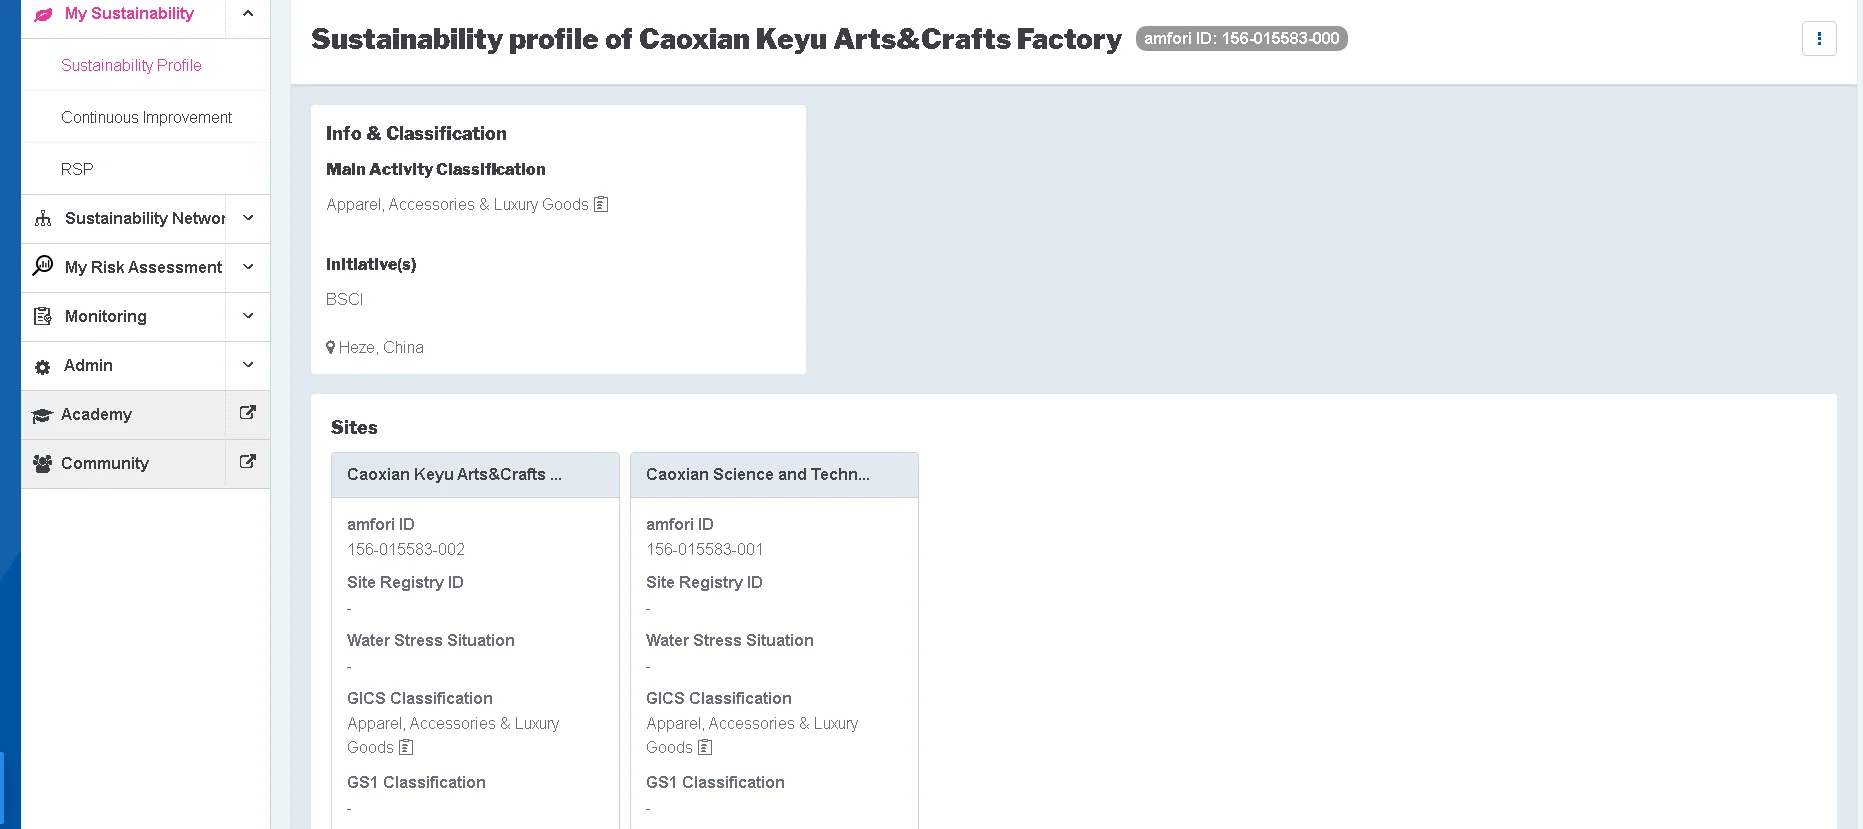Viewport: 1863px width, 829px height.
Task: Open the Admin menu item
Action: [x=88, y=365]
